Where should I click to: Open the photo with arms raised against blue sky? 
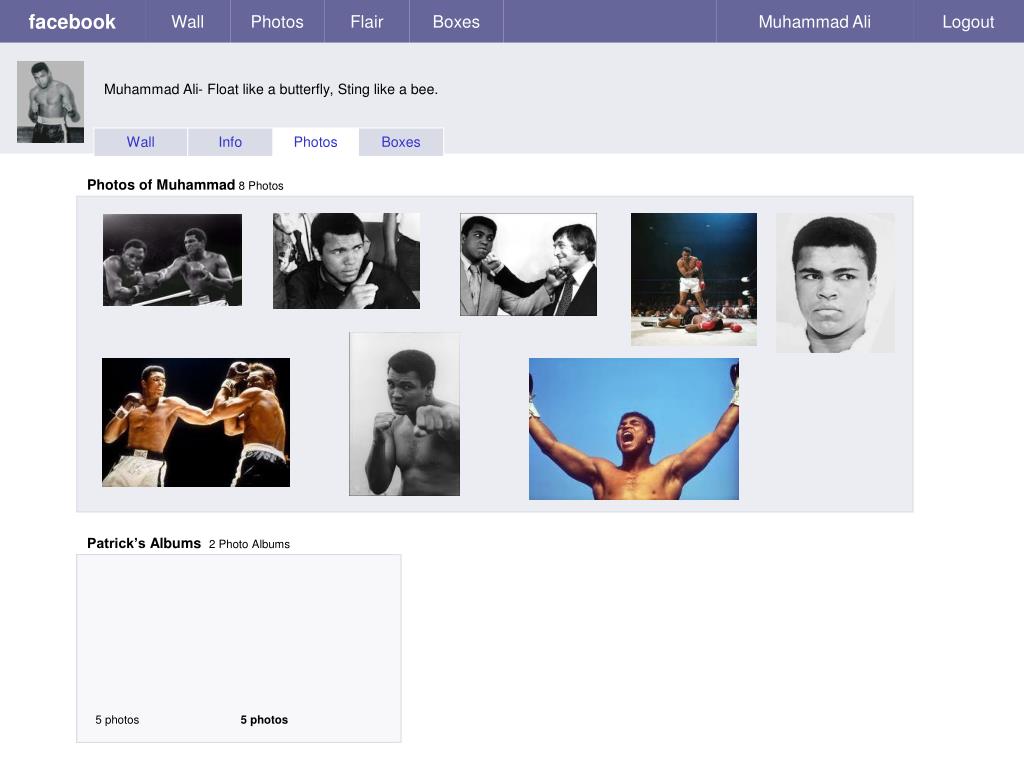tap(633, 429)
